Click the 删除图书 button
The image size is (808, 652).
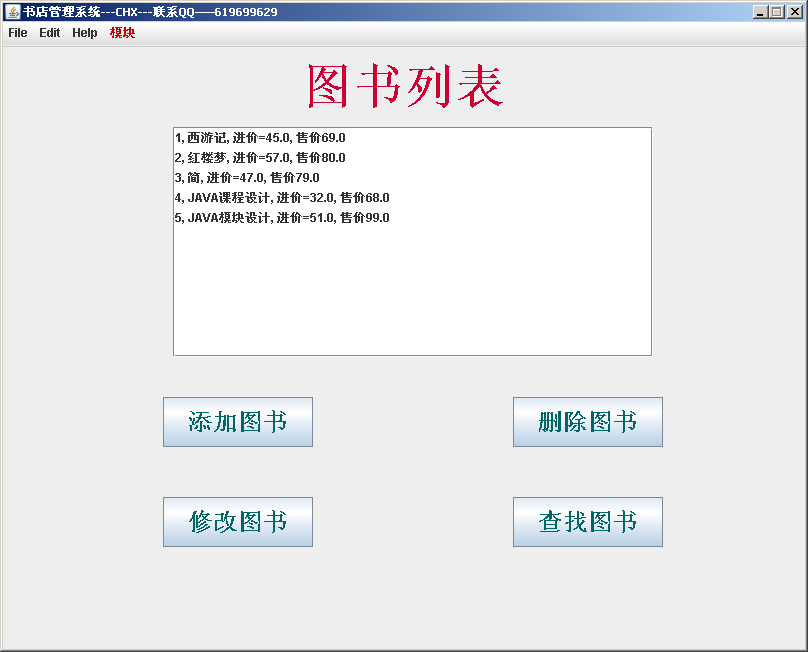pyautogui.click(x=588, y=422)
